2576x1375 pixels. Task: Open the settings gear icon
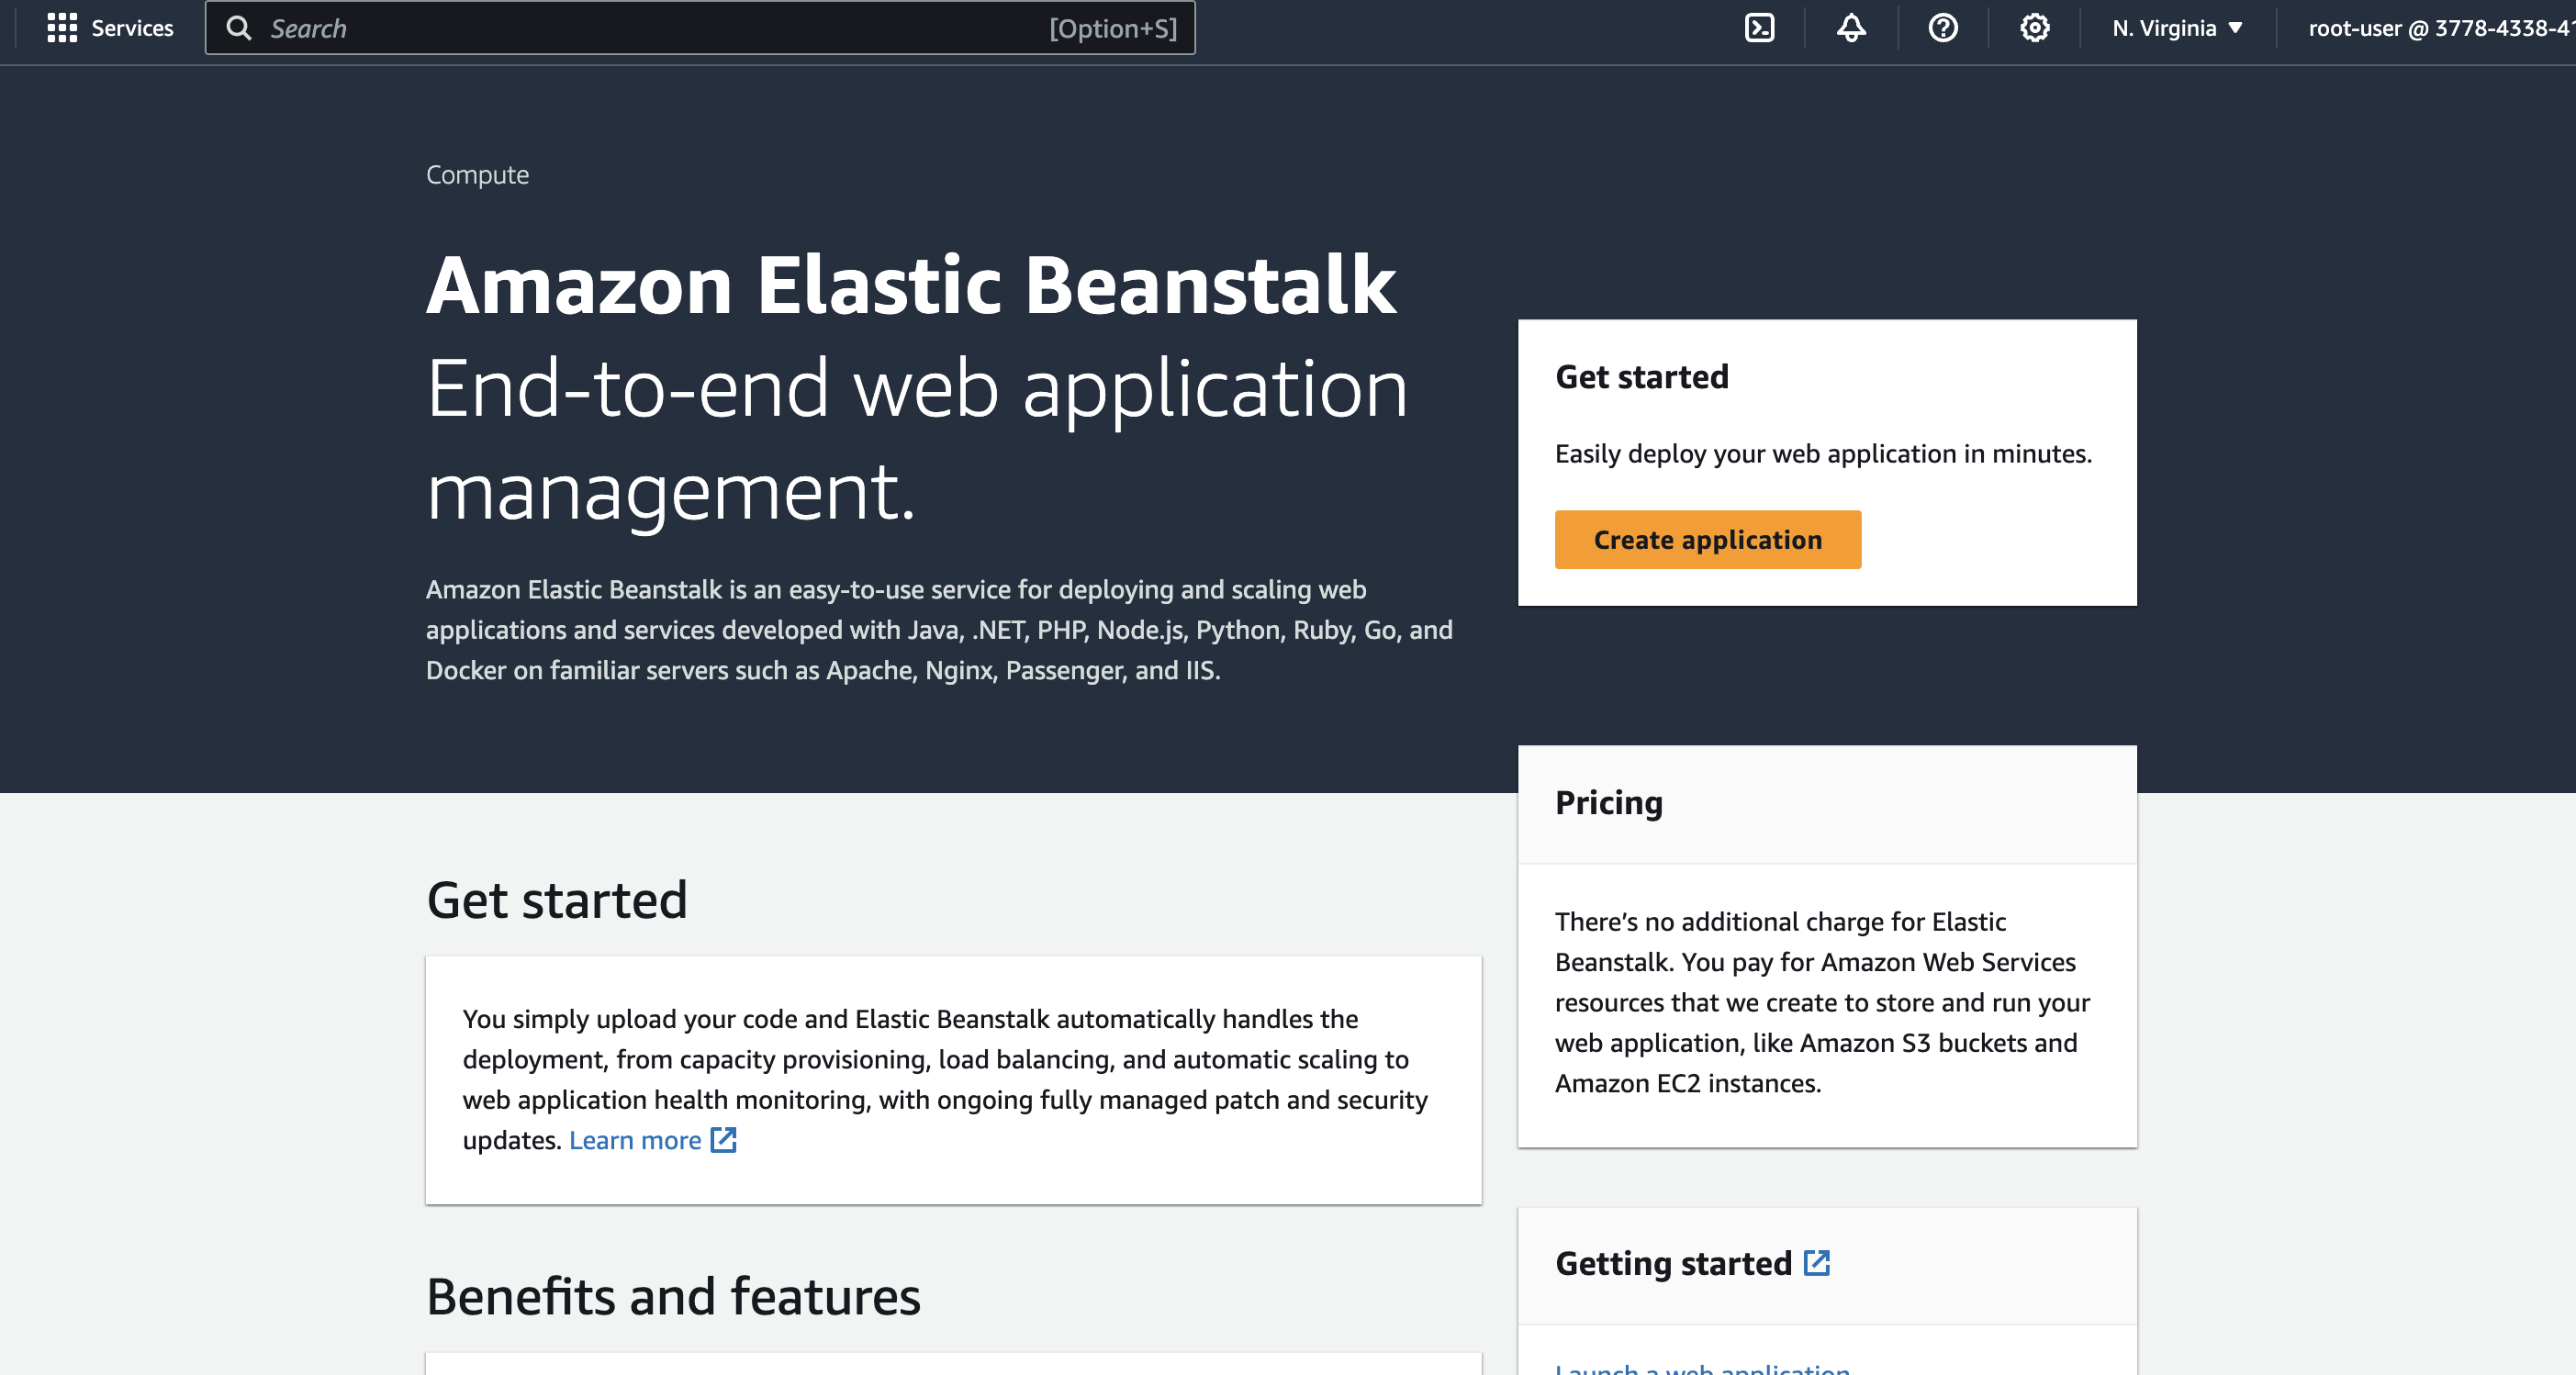click(x=2034, y=28)
